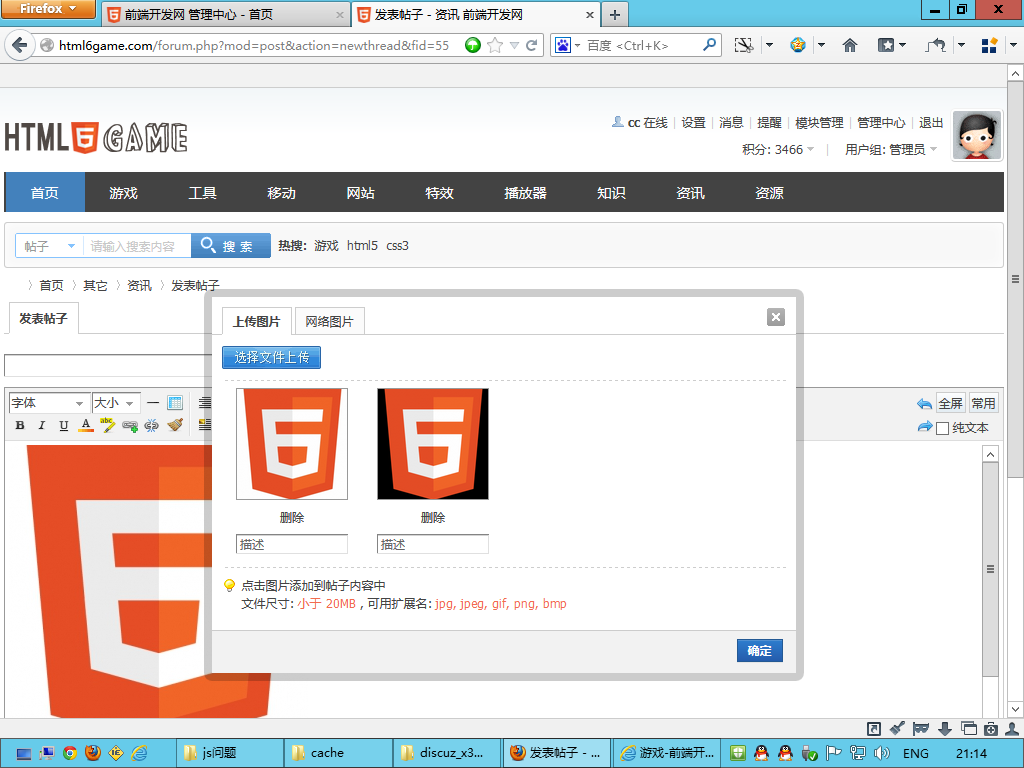Insert the white-background HTML6 thumbnail into post

292,444
